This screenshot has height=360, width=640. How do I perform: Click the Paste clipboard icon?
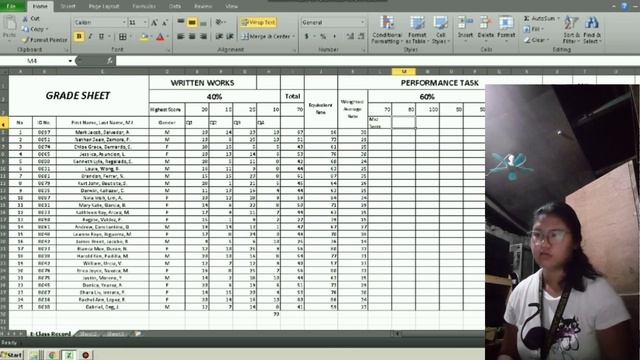tap(9, 24)
